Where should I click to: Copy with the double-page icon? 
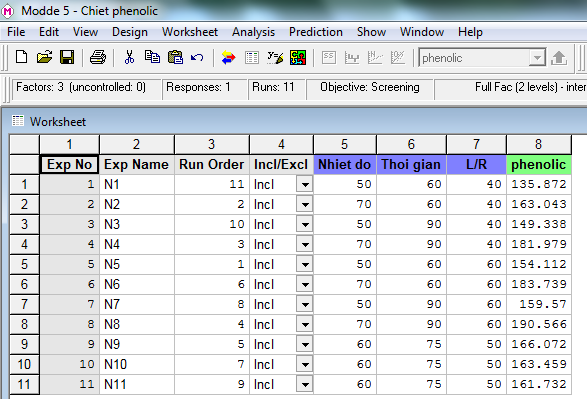(152, 57)
